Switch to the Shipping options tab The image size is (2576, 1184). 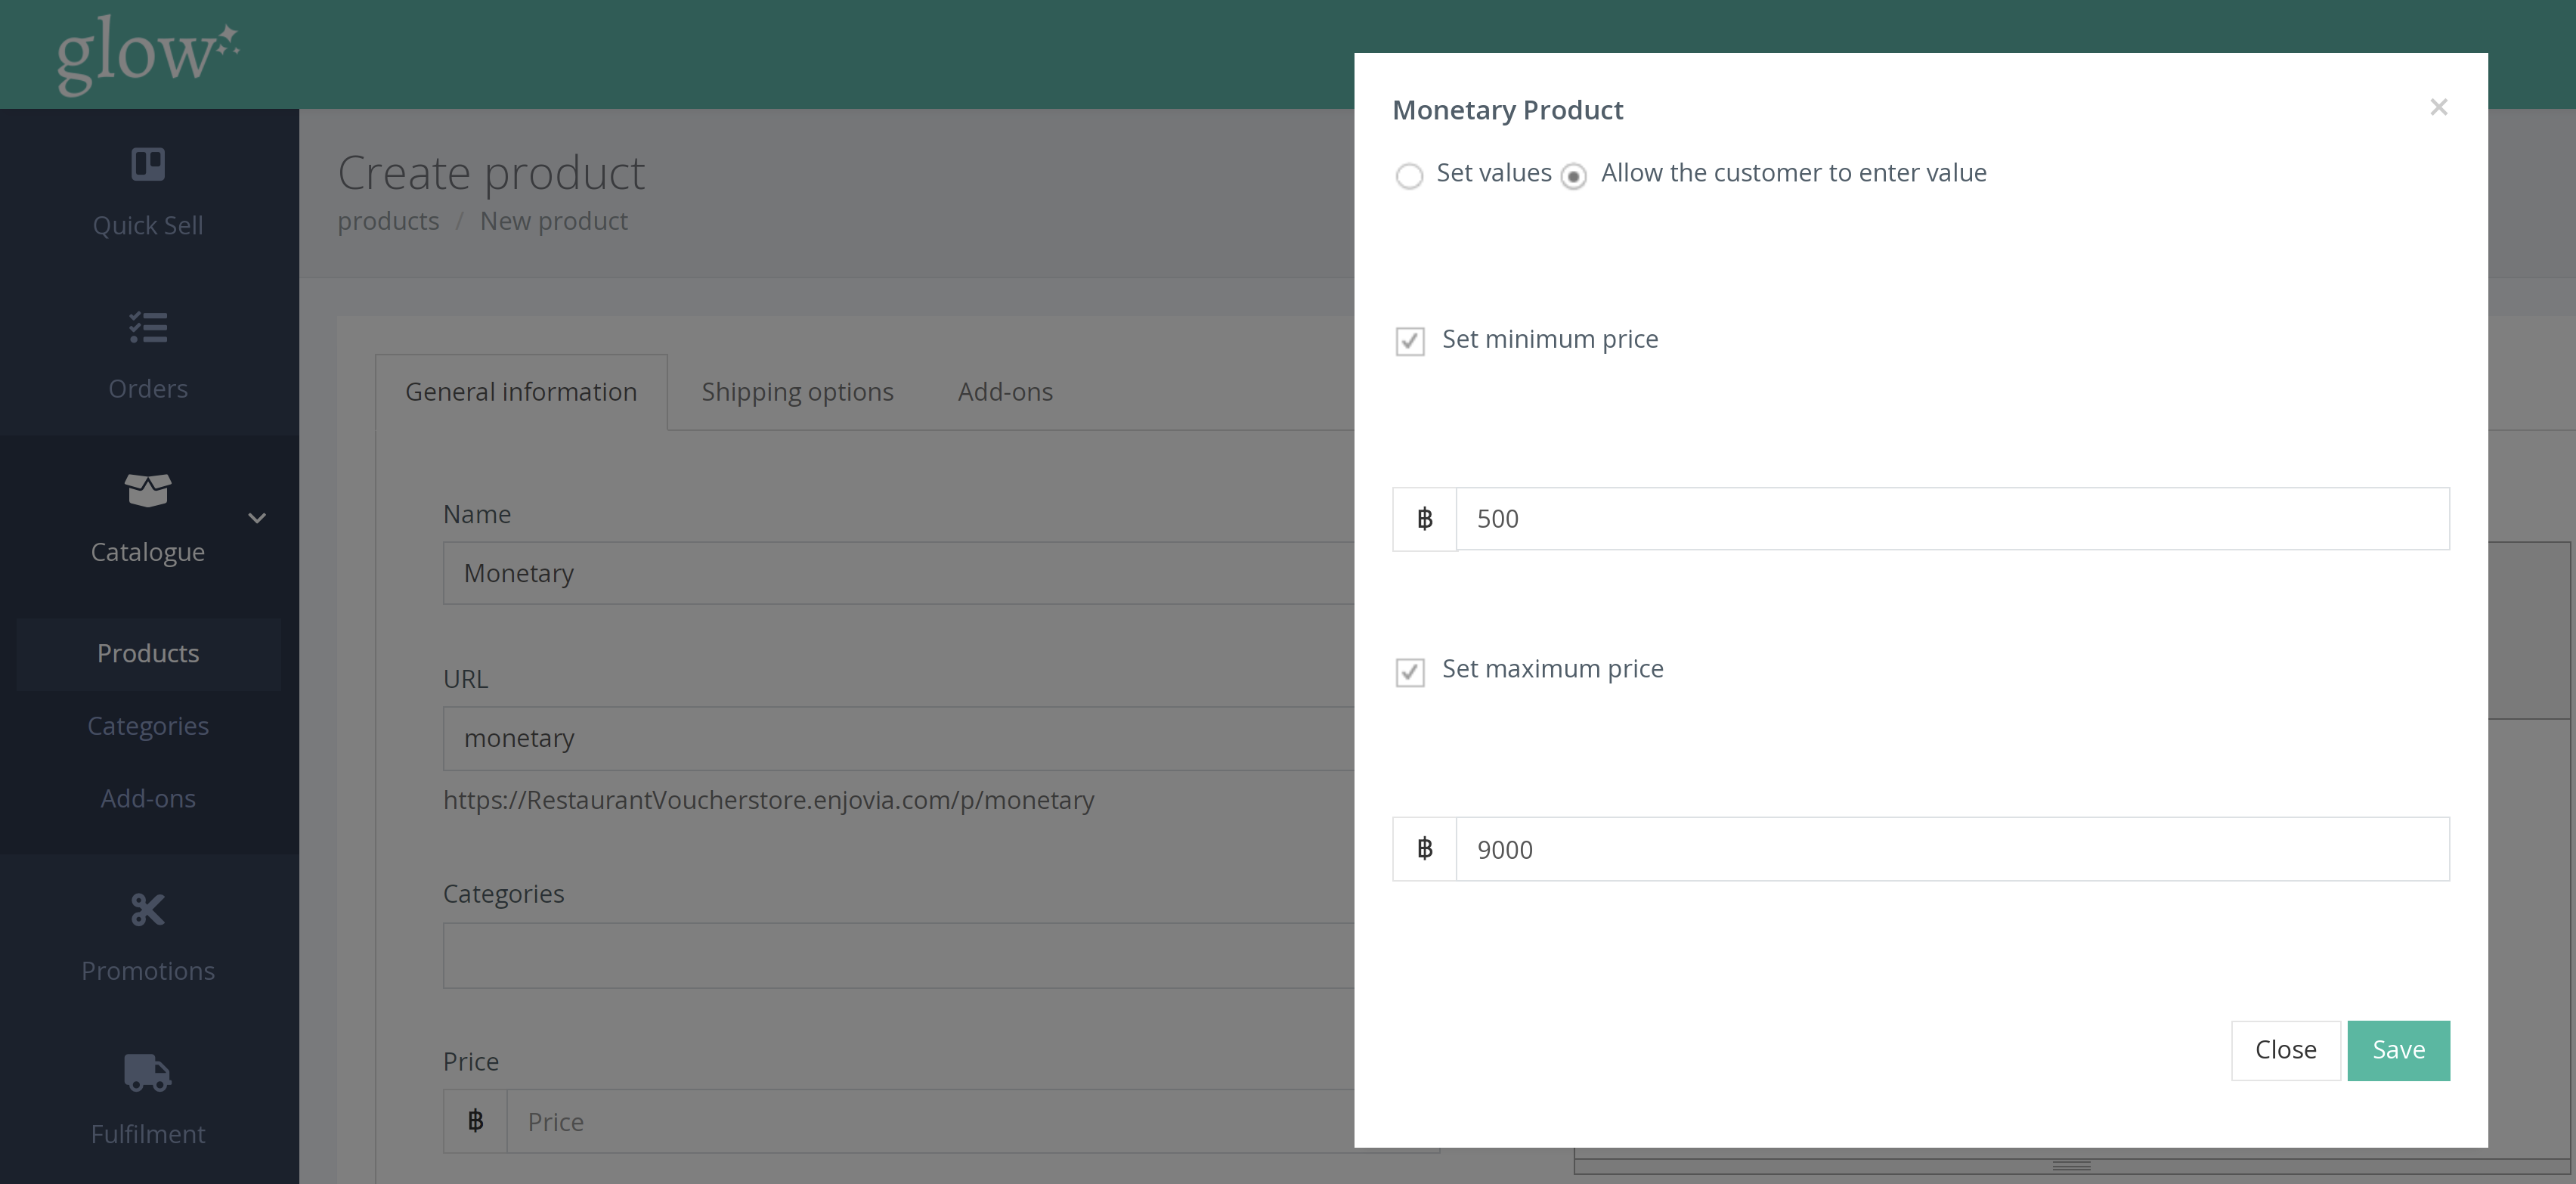(797, 392)
